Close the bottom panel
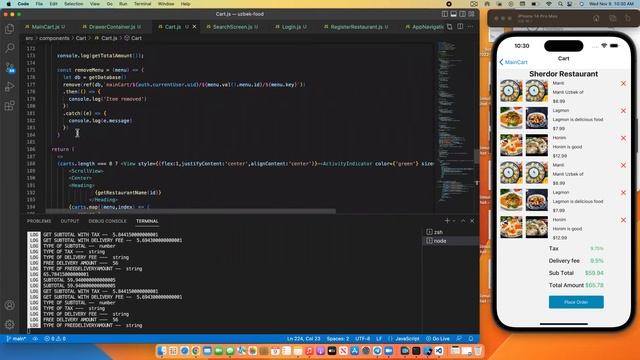640x360 pixels. (472, 221)
